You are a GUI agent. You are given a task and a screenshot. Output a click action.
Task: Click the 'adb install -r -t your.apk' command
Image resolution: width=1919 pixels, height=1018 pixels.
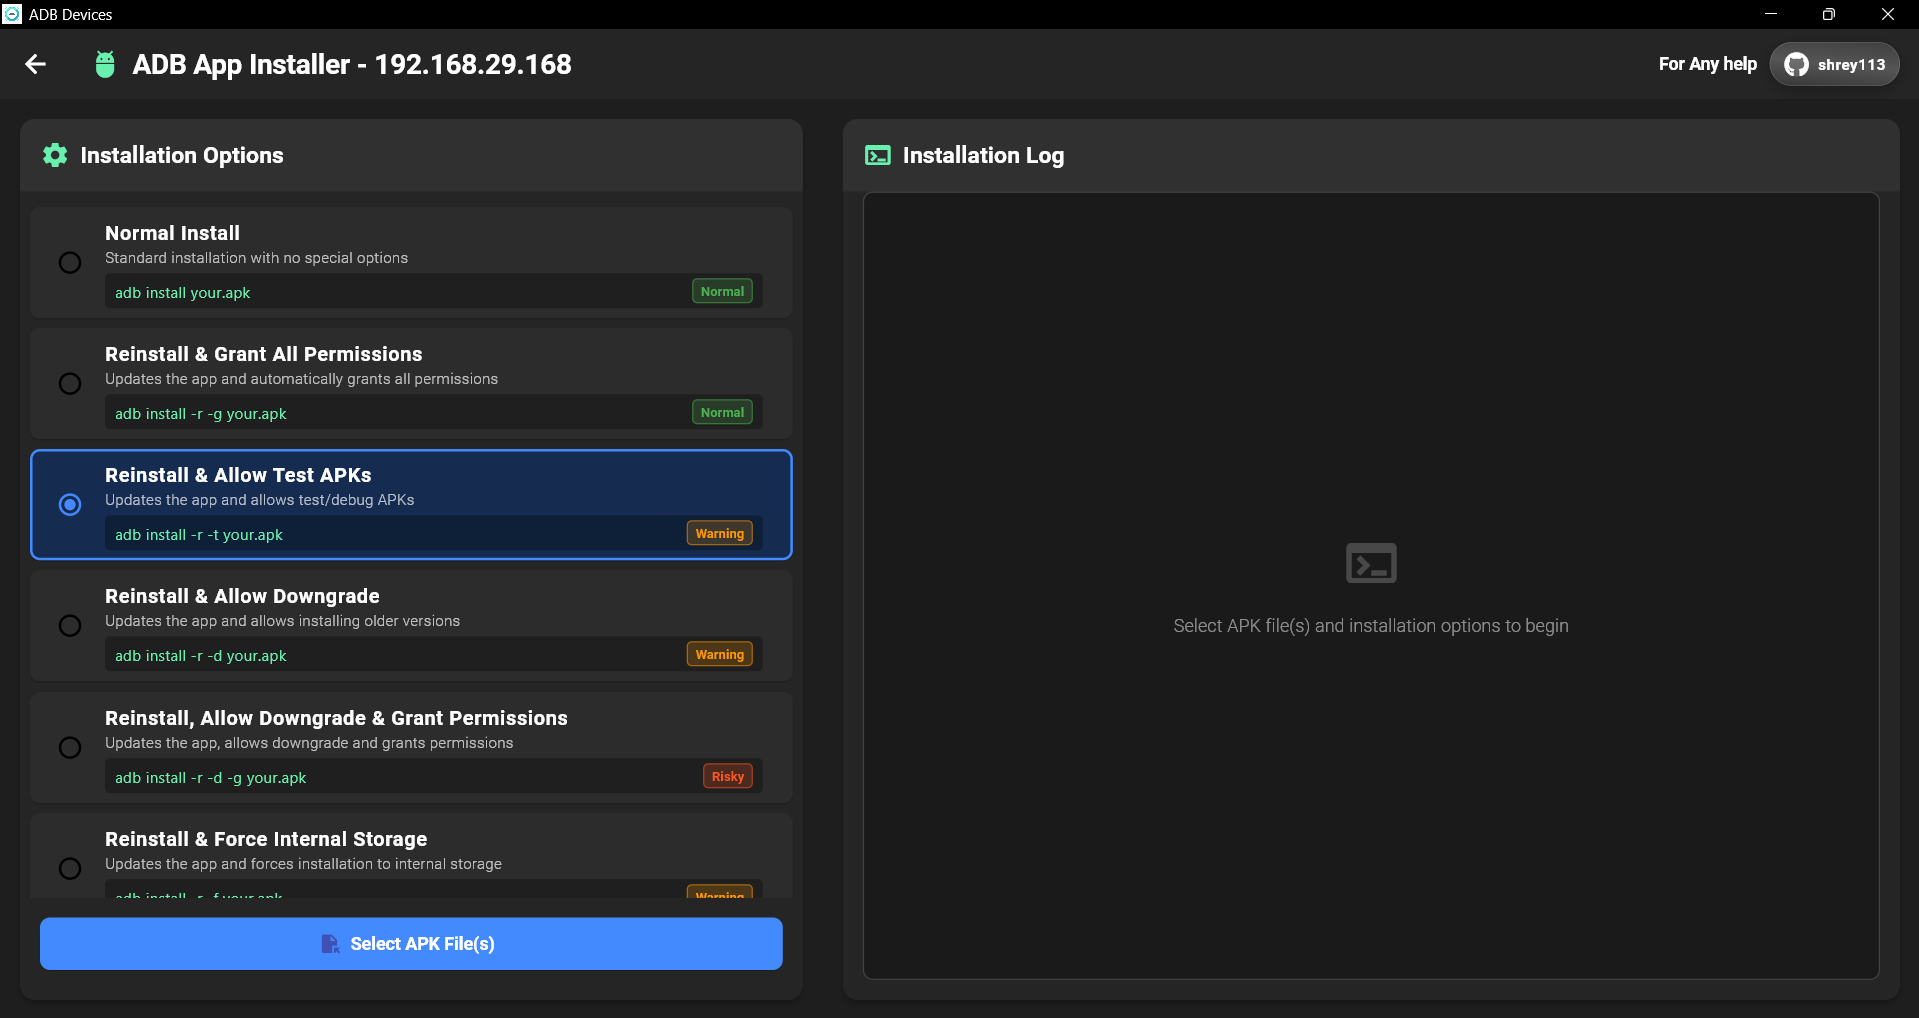click(198, 534)
